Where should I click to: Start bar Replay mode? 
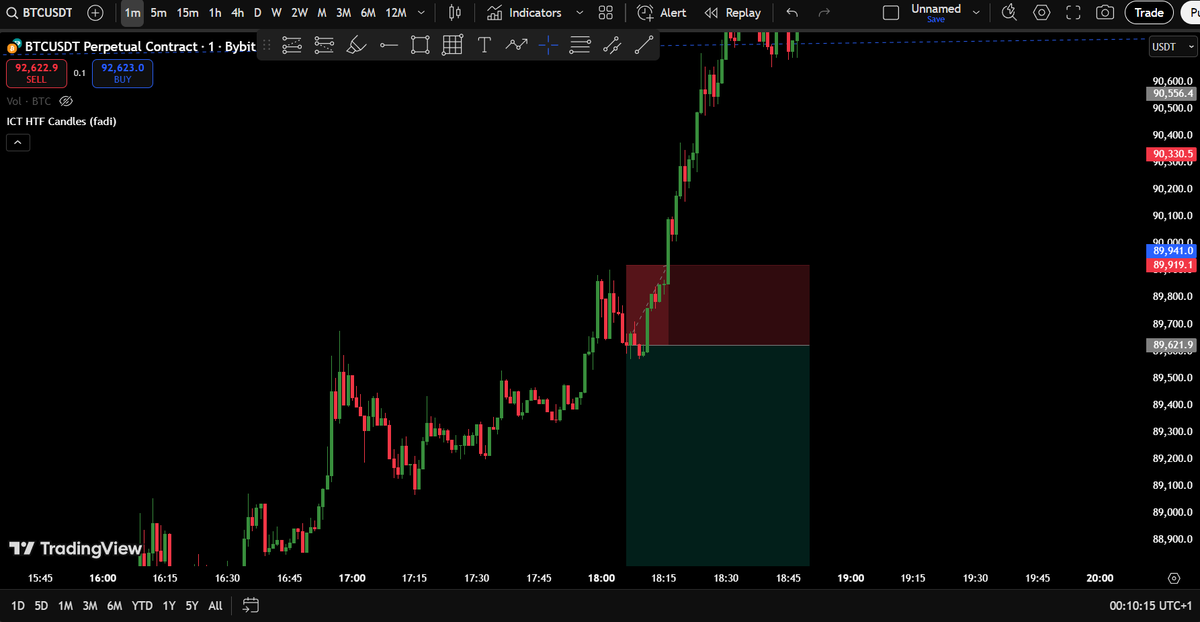click(x=733, y=13)
